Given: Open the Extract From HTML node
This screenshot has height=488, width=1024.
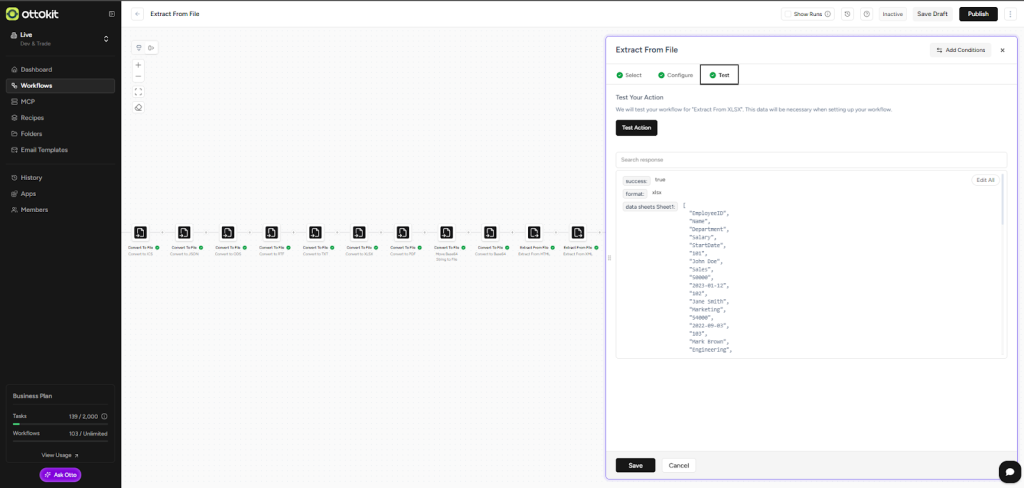Looking at the screenshot, I should click(x=534, y=232).
